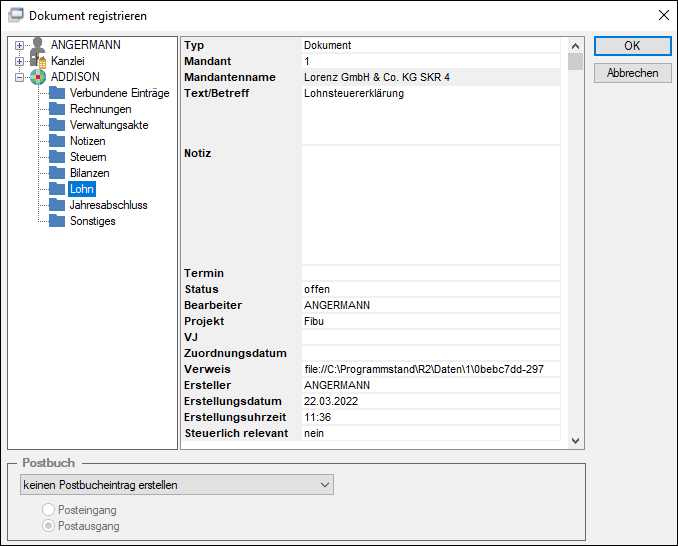Click the scrollbar up arrow
678x546 pixels.
pos(576,46)
